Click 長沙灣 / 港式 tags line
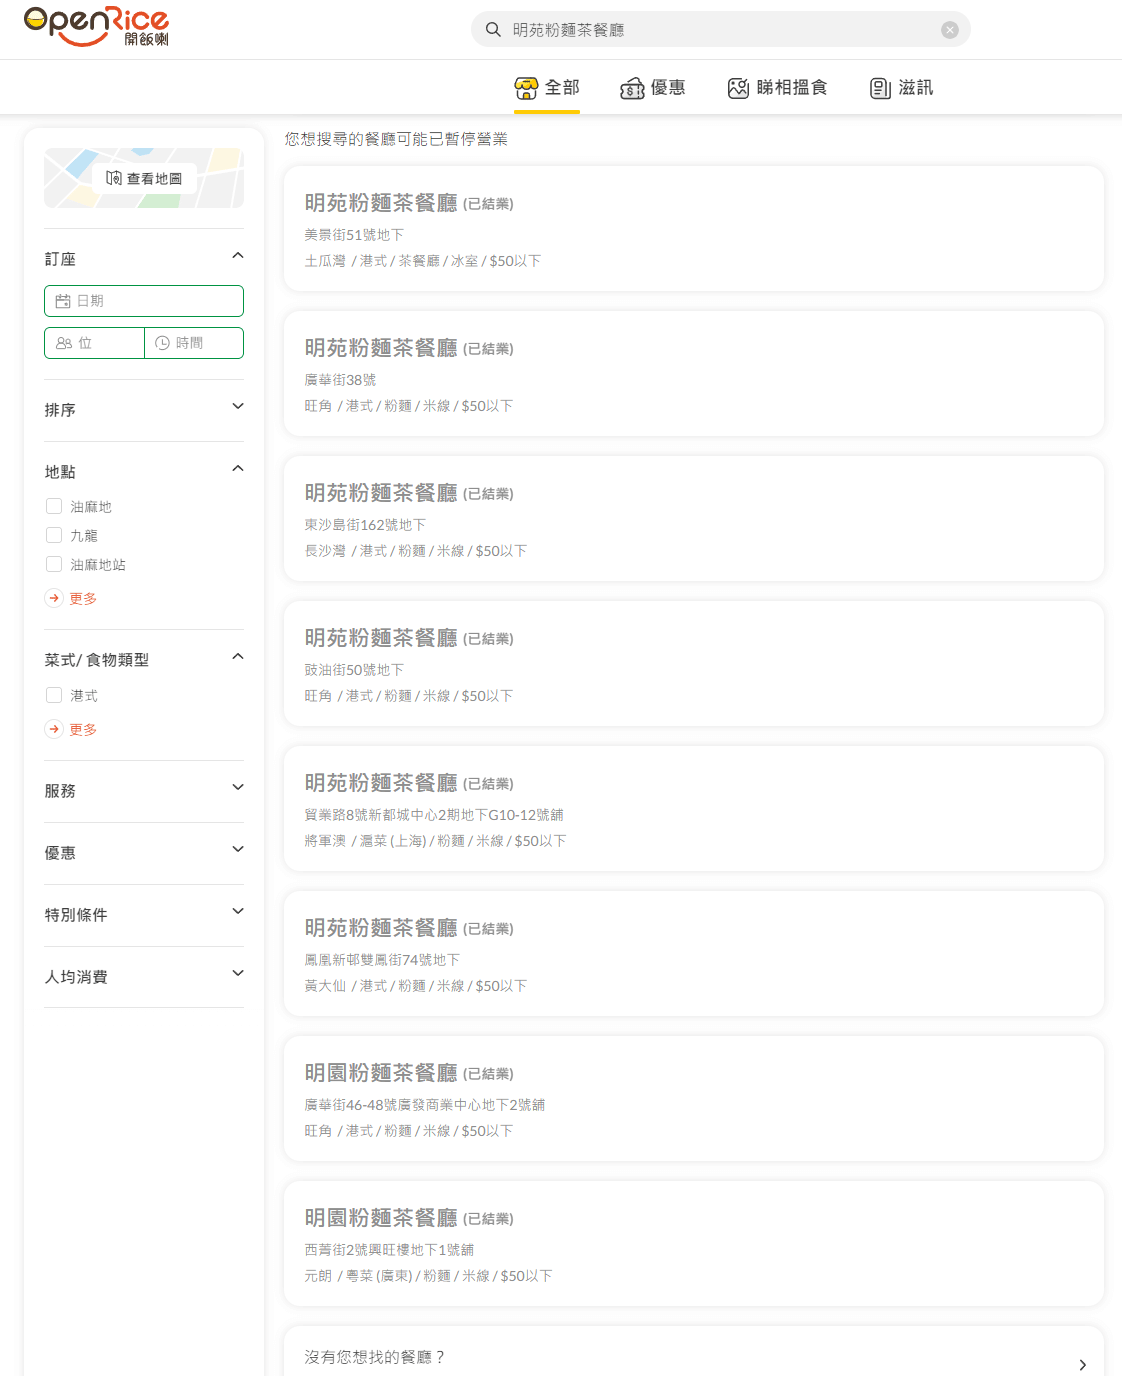Screen dimensions: 1122x1376 coord(416,551)
